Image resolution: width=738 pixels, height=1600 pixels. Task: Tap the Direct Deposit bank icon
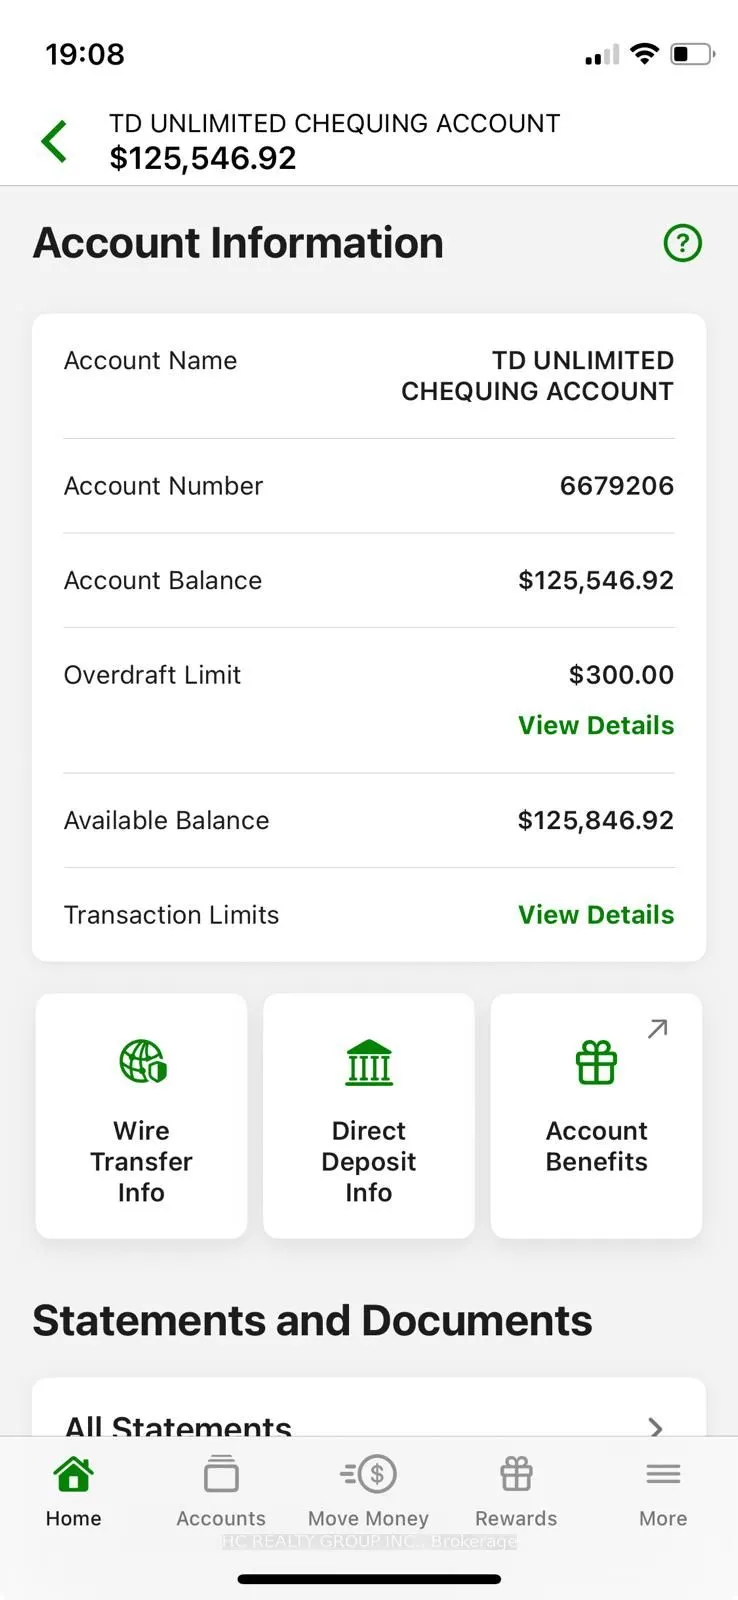point(369,1062)
